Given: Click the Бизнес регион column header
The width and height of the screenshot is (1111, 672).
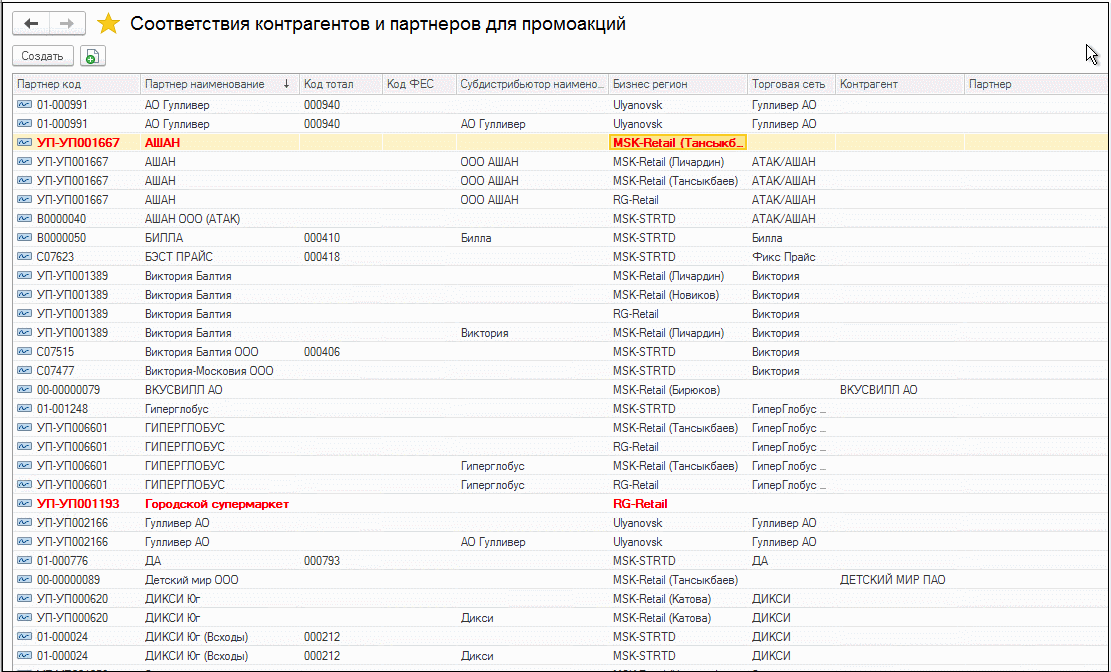Looking at the screenshot, I should 676,85.
